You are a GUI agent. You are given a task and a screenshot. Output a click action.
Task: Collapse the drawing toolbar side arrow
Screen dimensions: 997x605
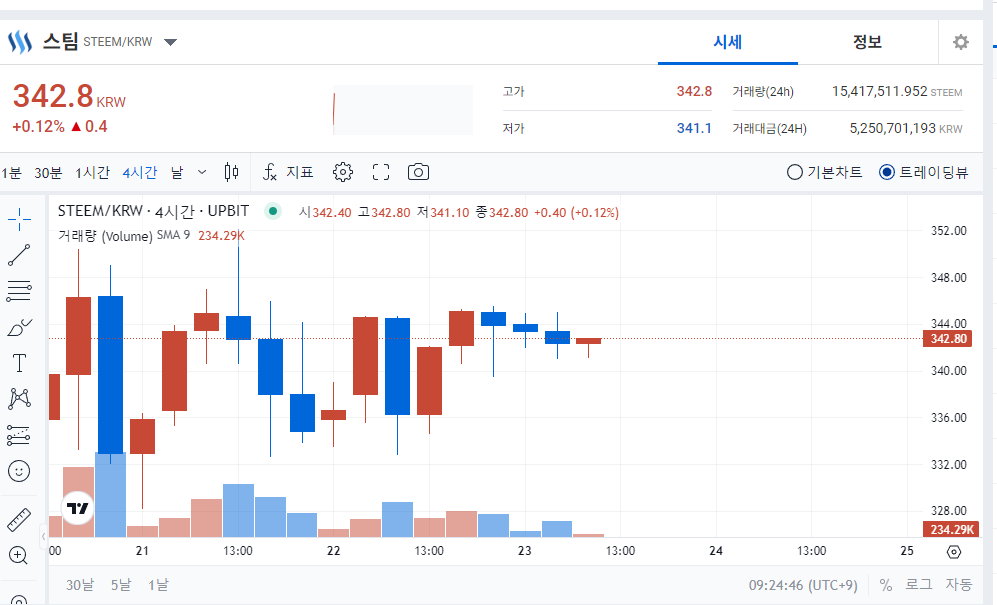pos(43,537)
